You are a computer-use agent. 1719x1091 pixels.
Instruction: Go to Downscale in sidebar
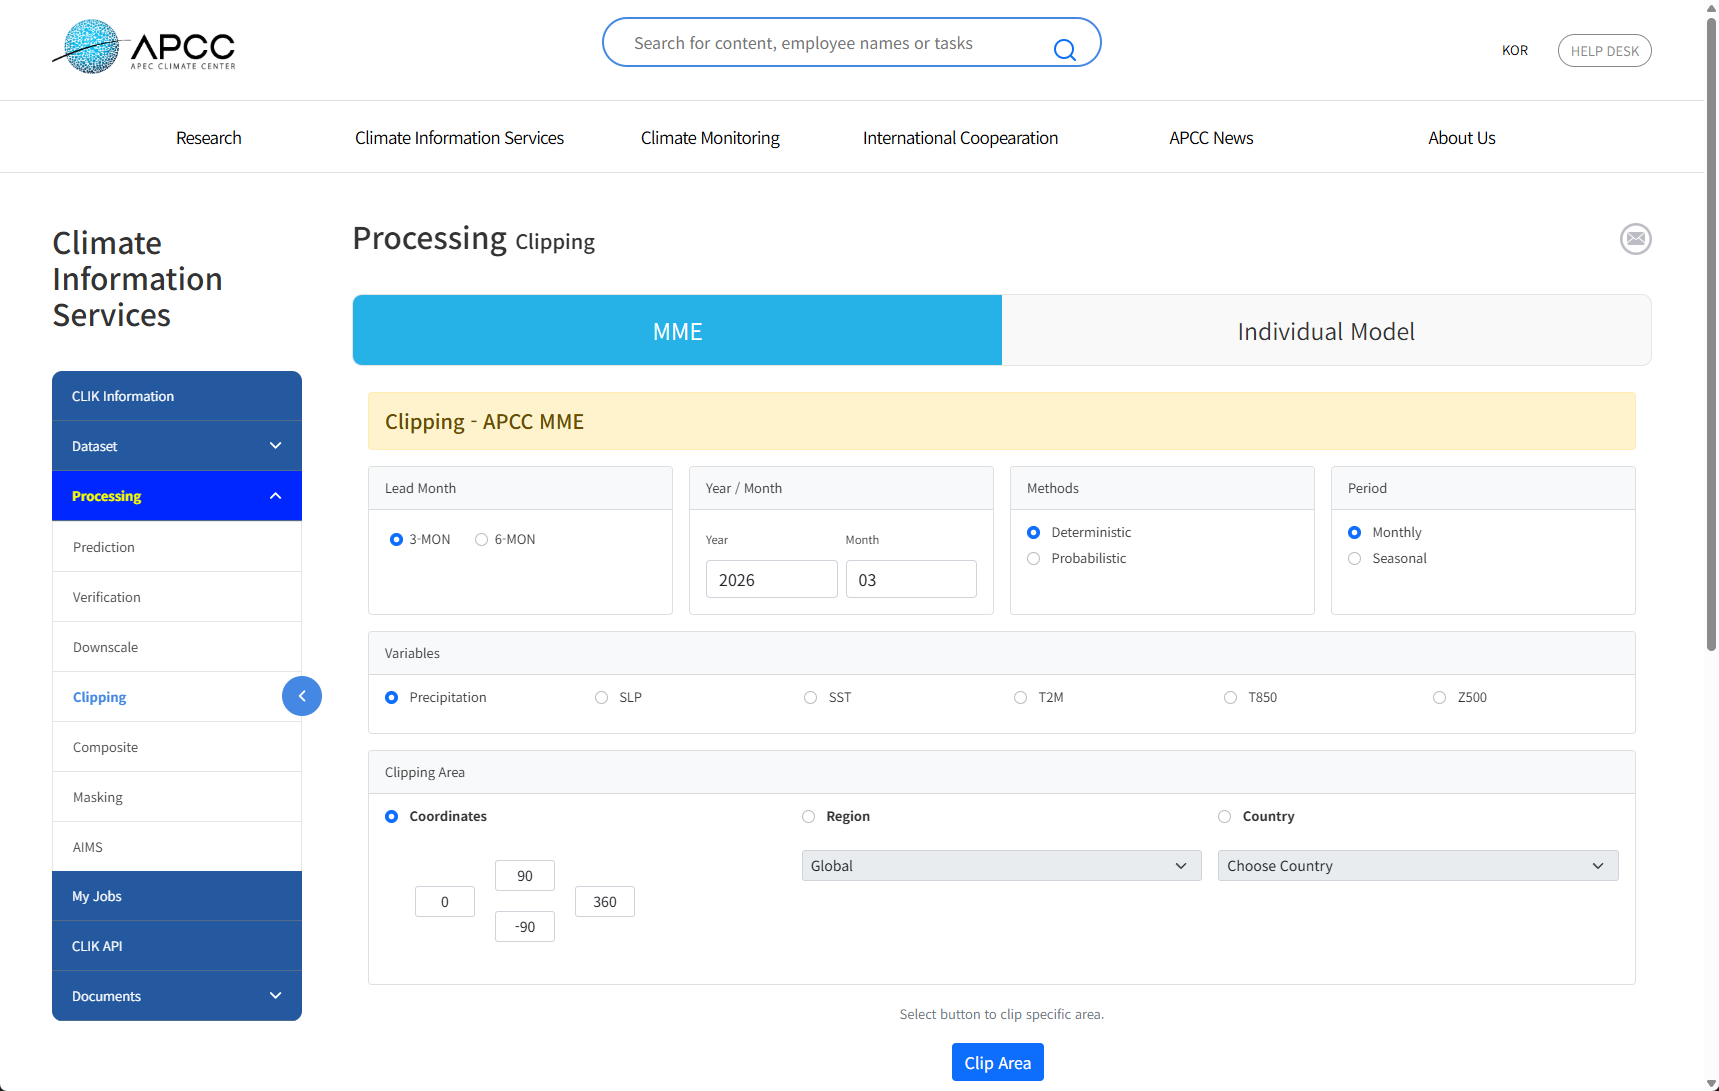coord(177,647)
